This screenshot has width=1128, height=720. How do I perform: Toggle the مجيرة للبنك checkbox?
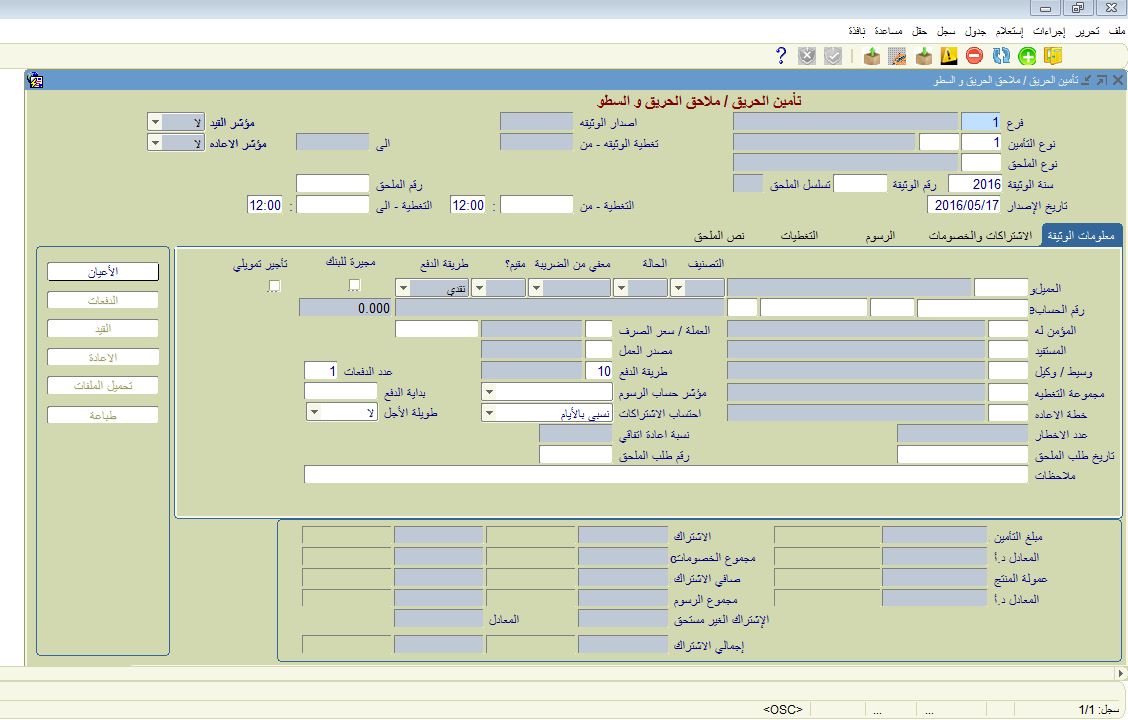tap(354, 287)
